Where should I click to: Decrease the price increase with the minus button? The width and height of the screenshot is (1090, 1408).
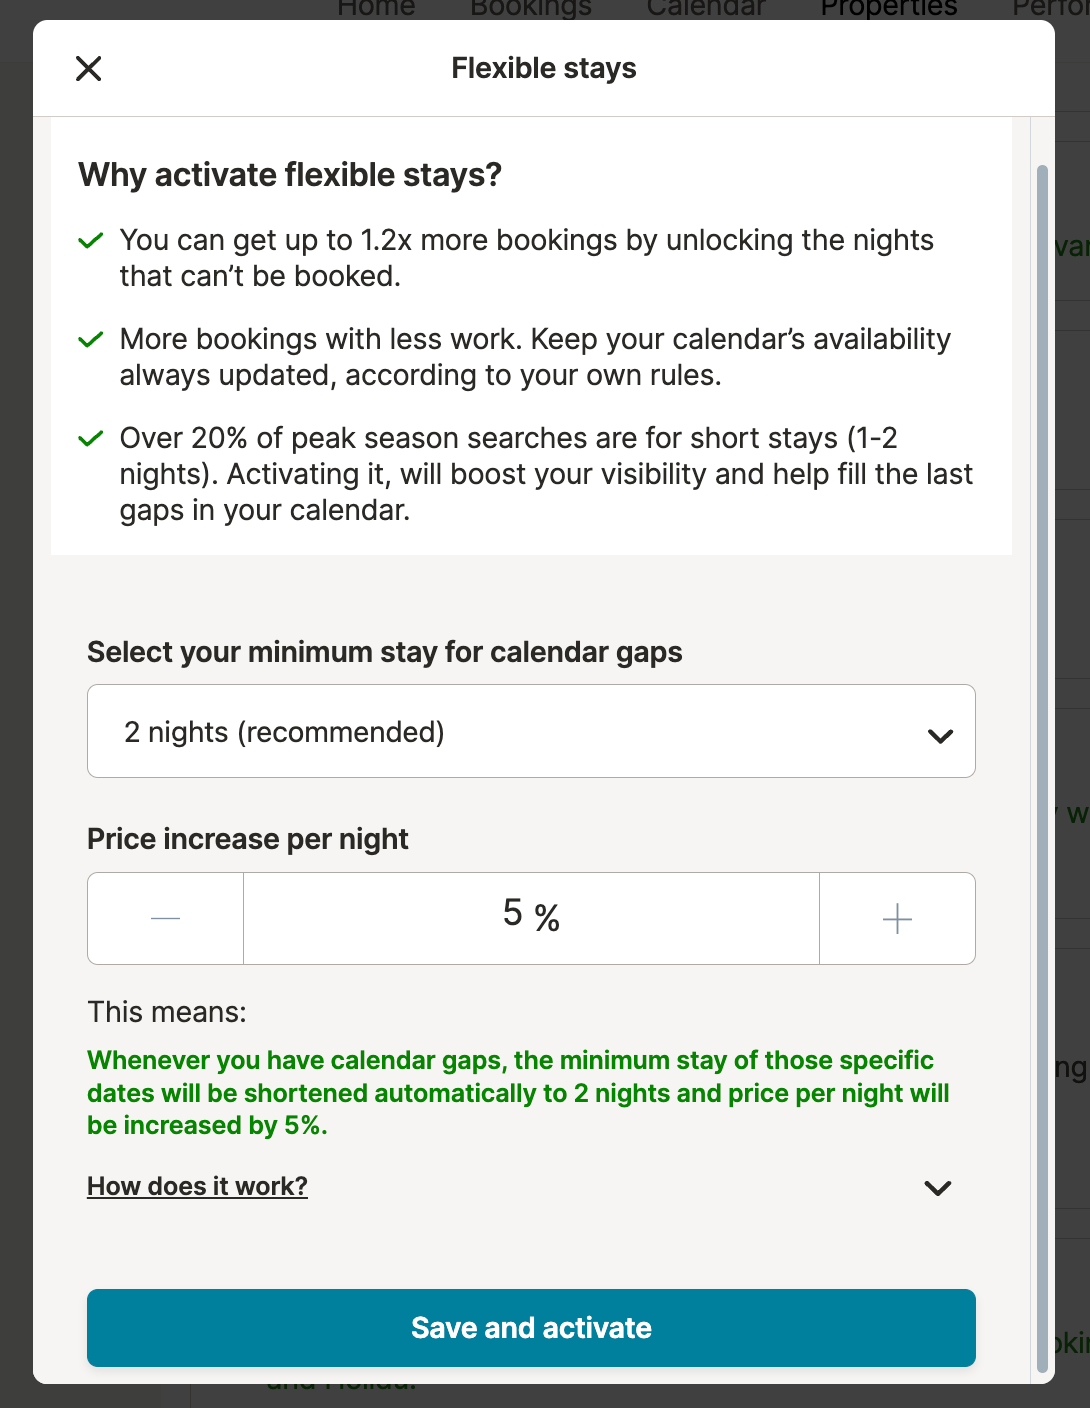coord(166,918)
